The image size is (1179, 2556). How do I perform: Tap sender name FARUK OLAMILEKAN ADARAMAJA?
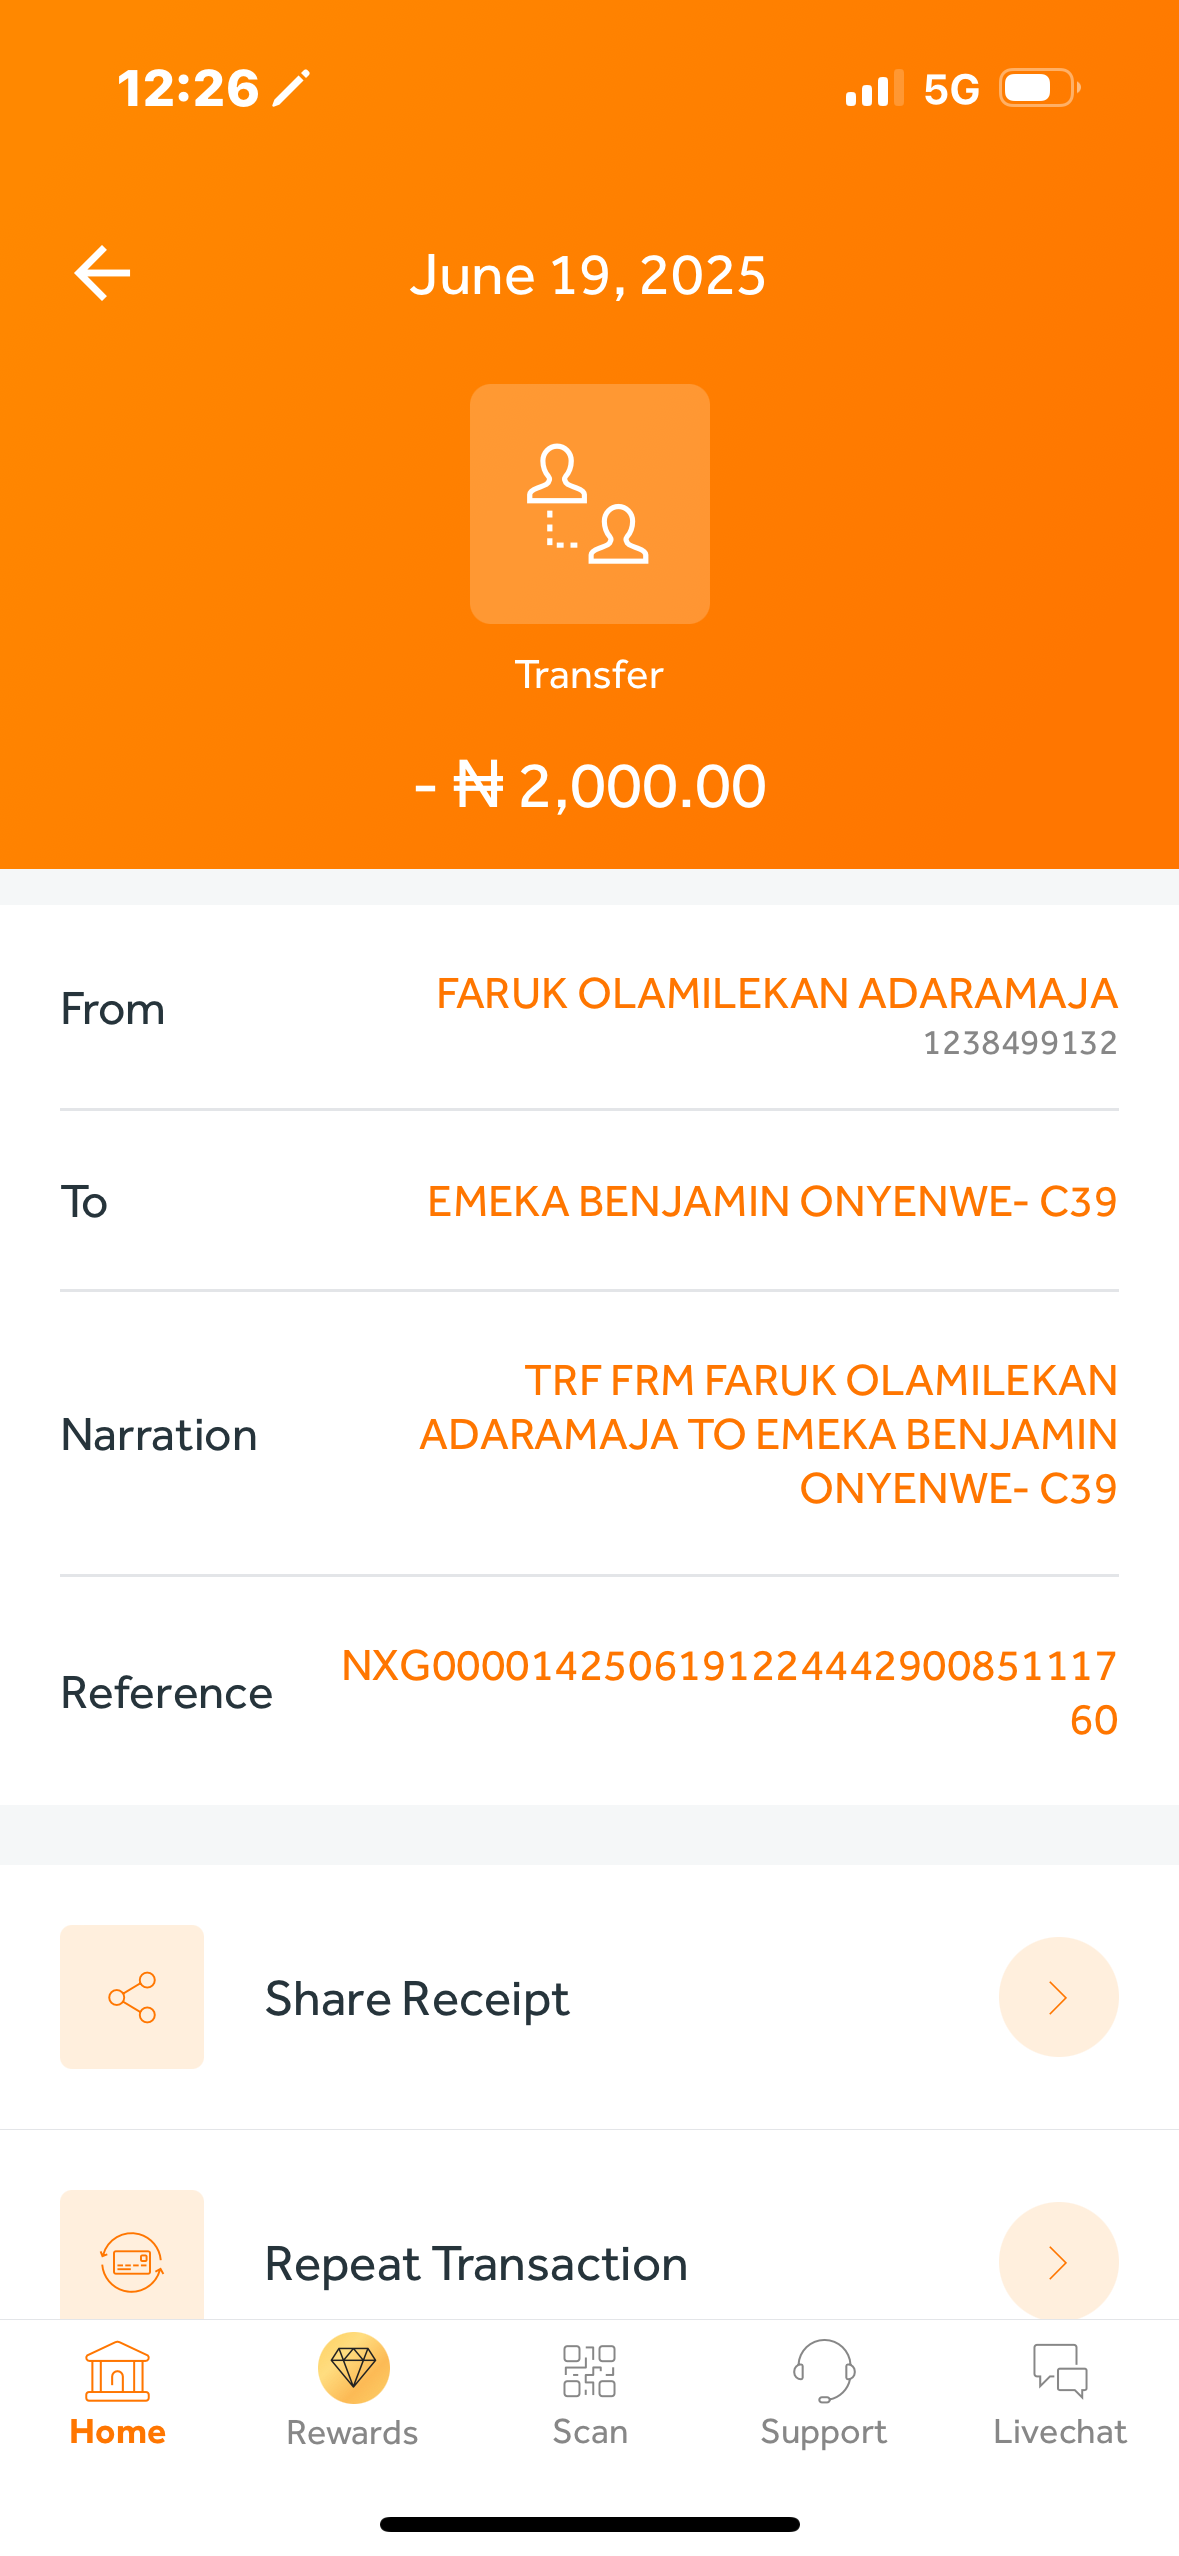pyautogui.click(x=776, y=994)
